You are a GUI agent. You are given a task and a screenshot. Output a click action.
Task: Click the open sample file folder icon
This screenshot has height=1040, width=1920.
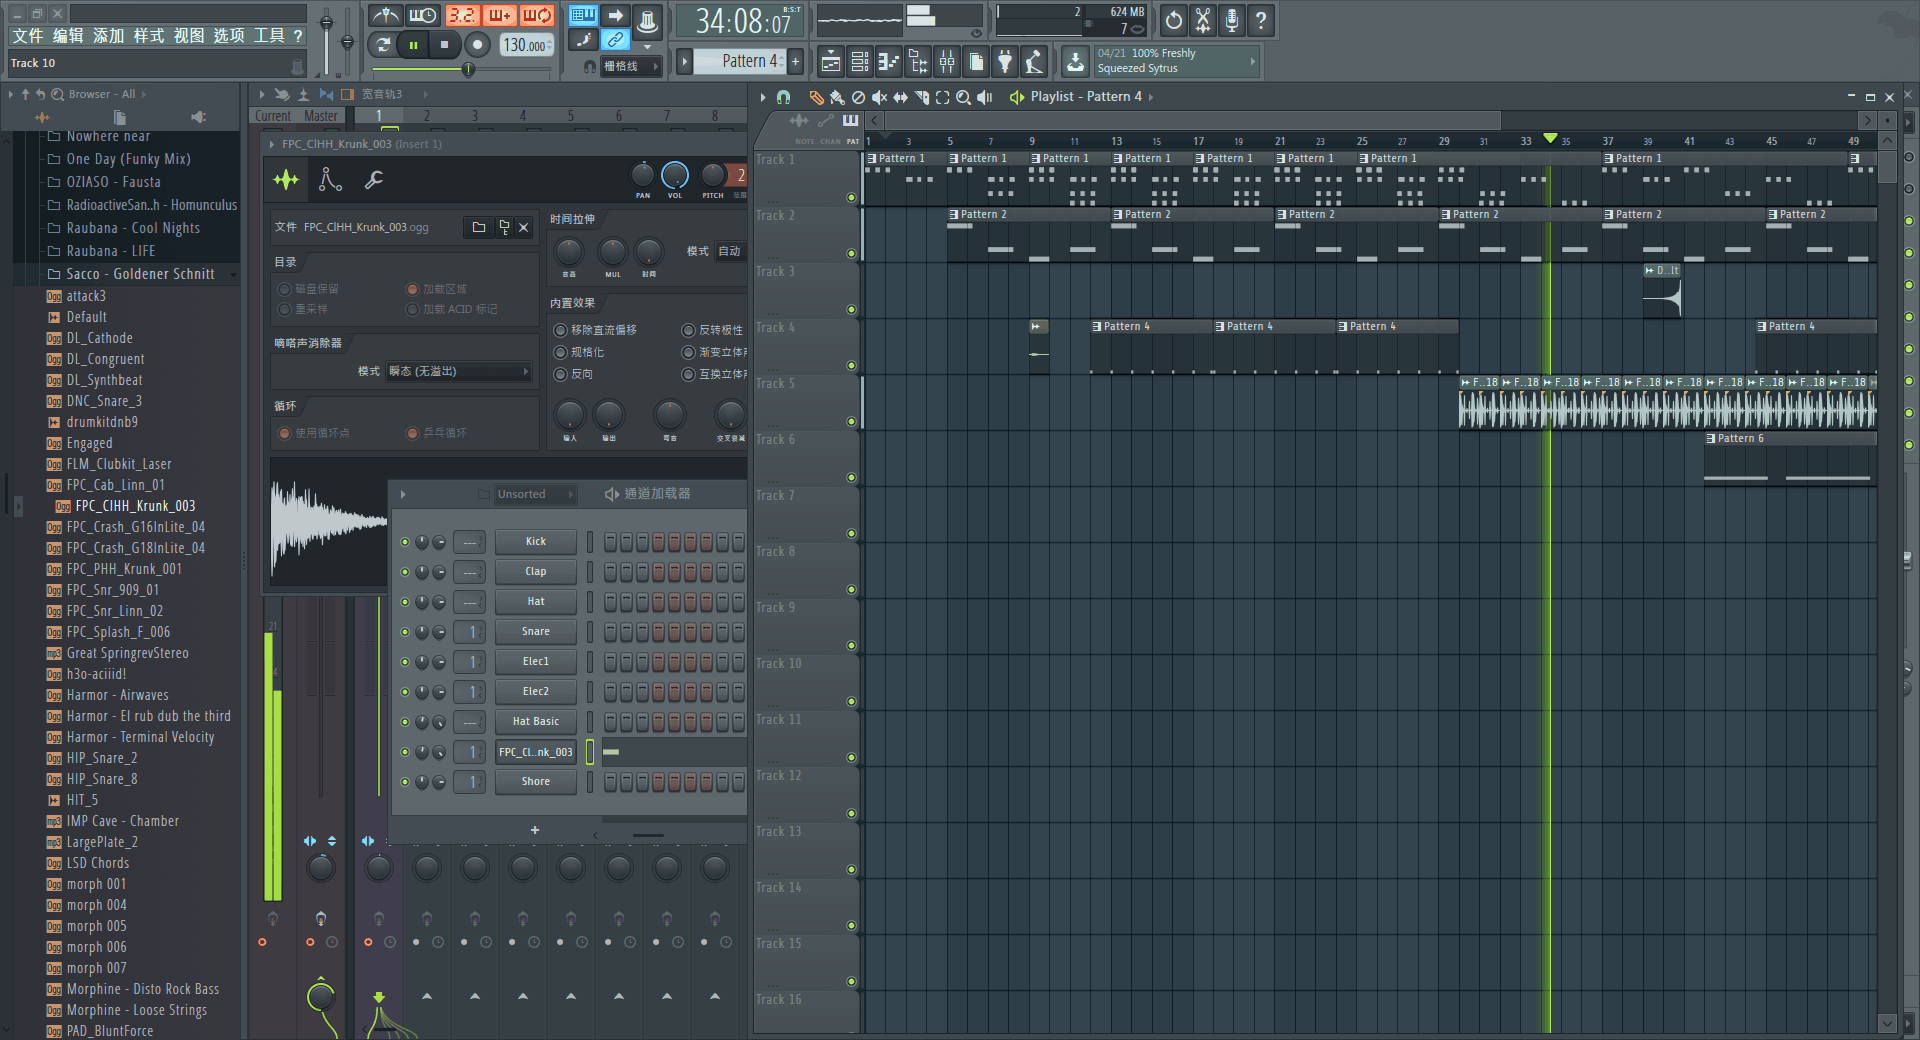(479, 227)
